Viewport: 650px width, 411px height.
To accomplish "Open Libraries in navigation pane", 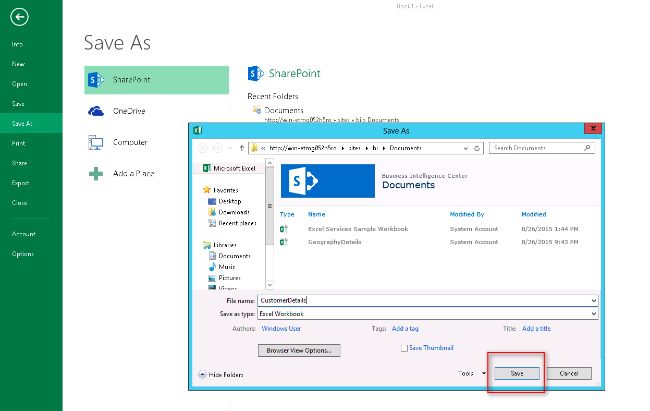I will coord(220,245).
